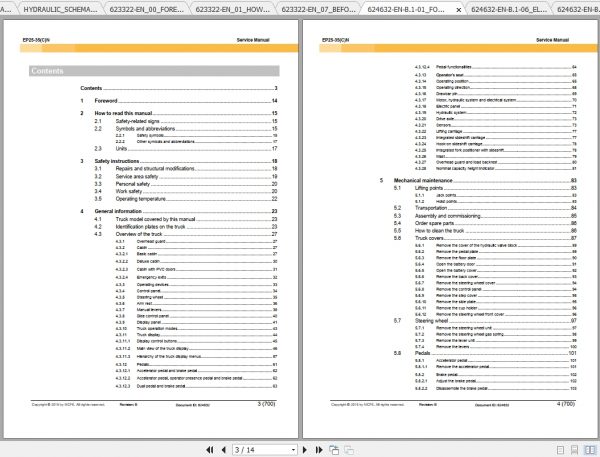Open the 623322-EN_00_FORE... tab
Image resolution: width=600 pixels, height=457 pixels.
point(147,9)
